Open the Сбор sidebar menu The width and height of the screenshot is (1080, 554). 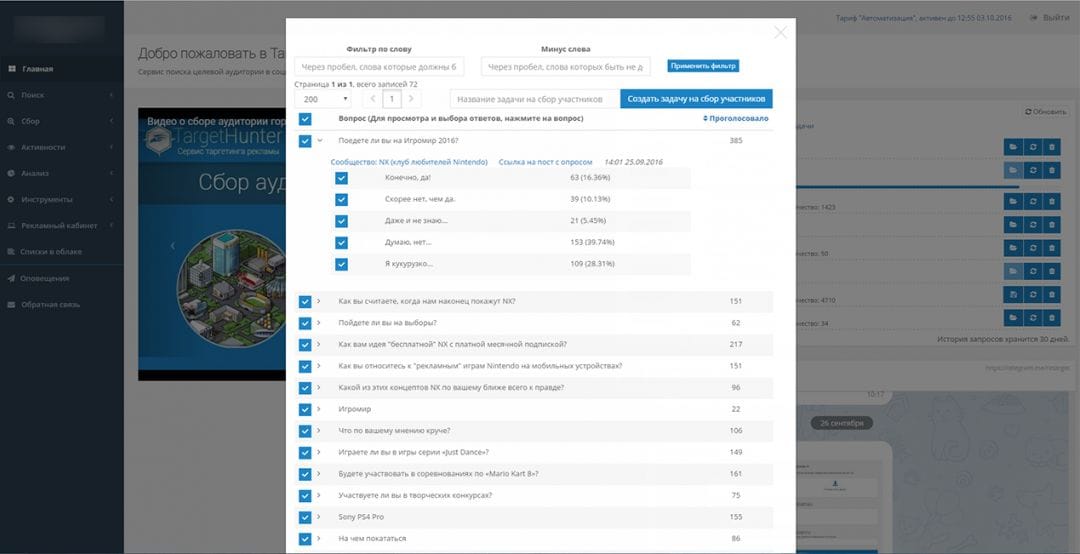pyautogui.click(x=61, y=121)
